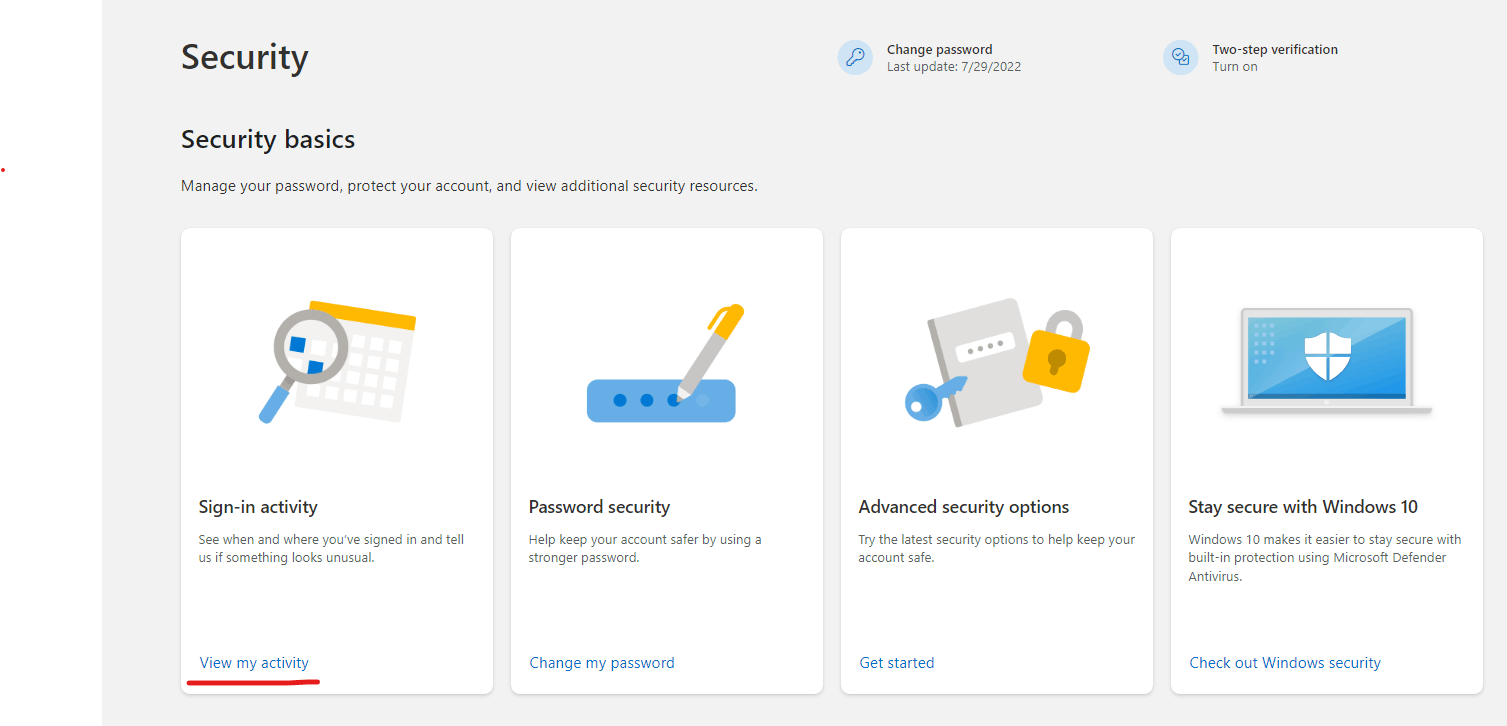Screen dimensions: 1507x726
Task: Open the View my activity link
Action: [x=254, y=663]
